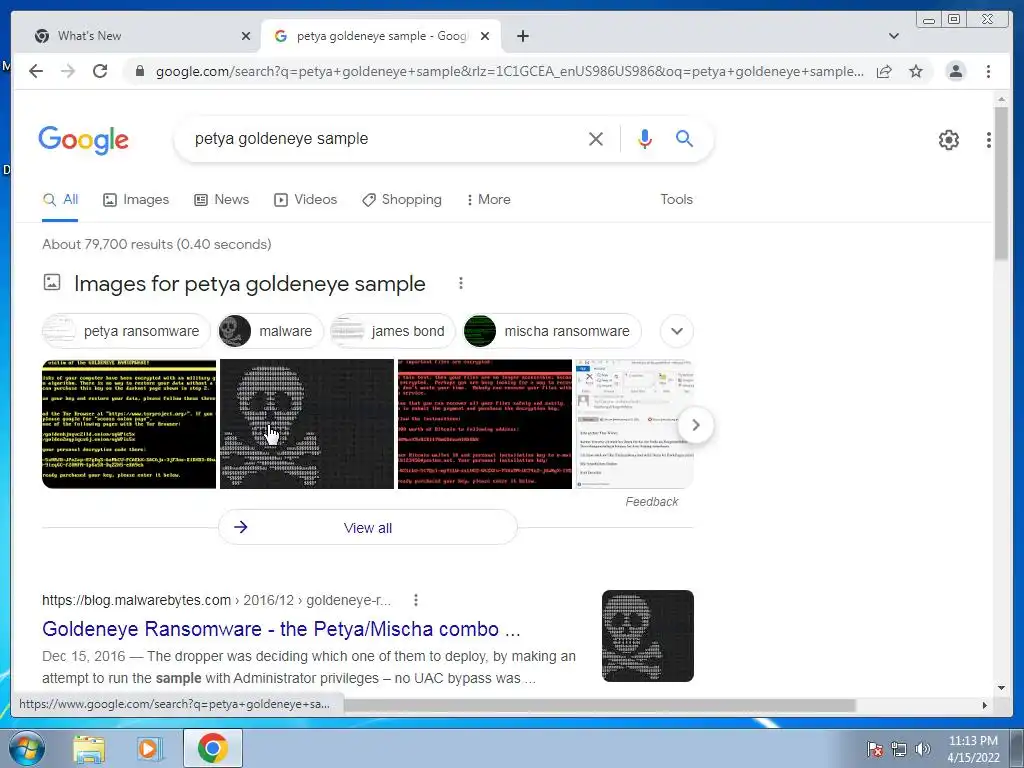The height and width of the screenshot is (768, 1024).
Task: Close the What's New tab
Action: pos(246,36)
